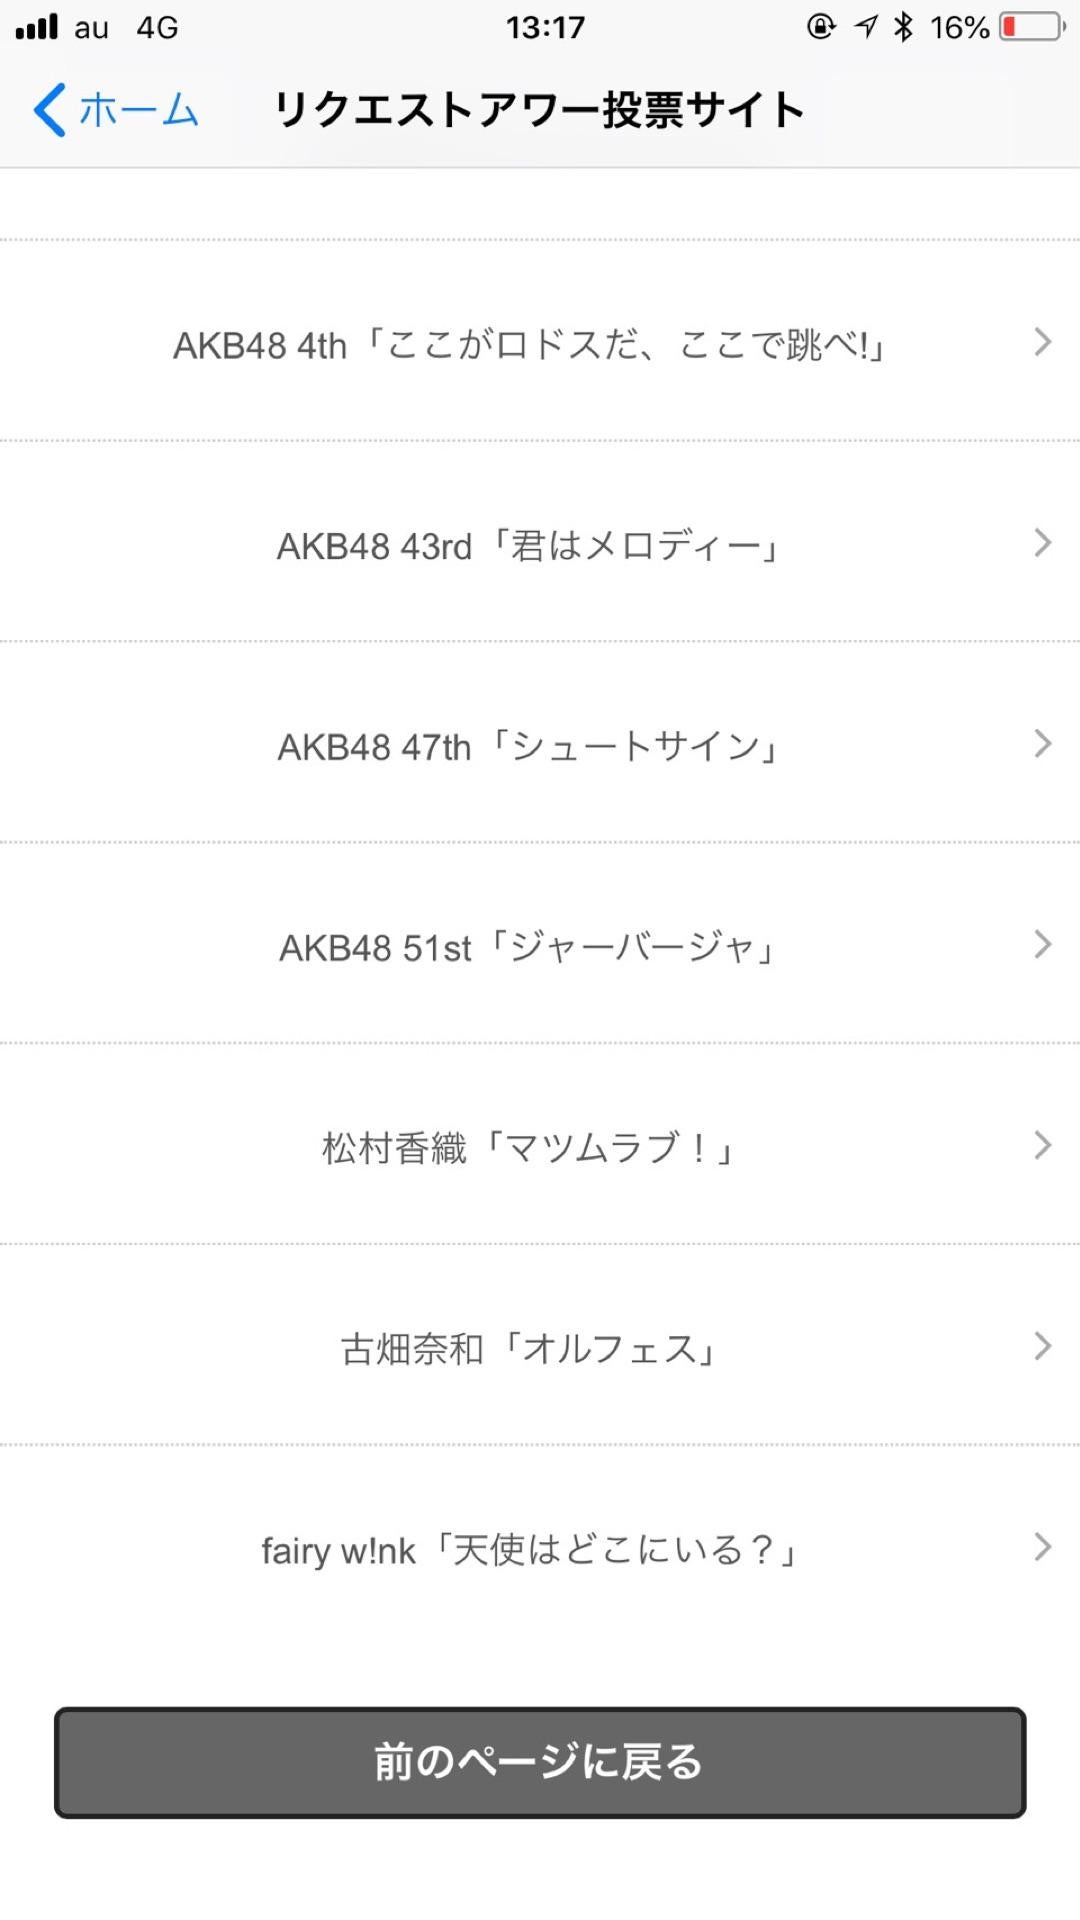Choose AKB48 51st ジャーバージャ
Viewport: 1080px width, 1920px height.
point(529,948)
